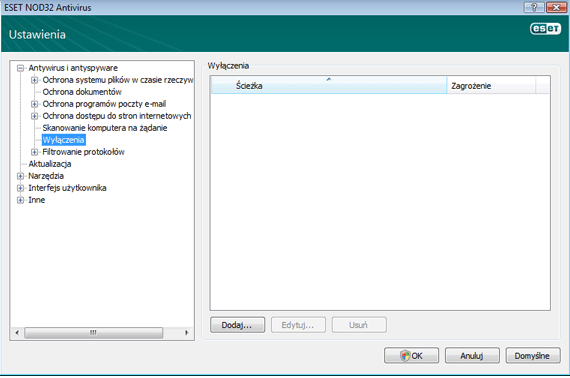Expand the Inne tree node
Viewport: 570px width, 378px height.
[x=20, y=200]
